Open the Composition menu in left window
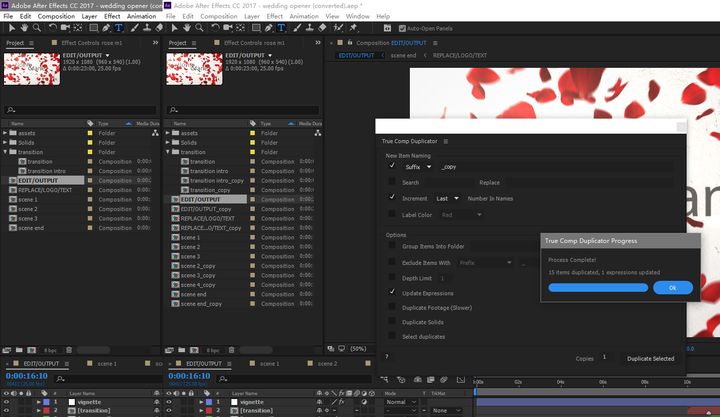 pos(56,16)
